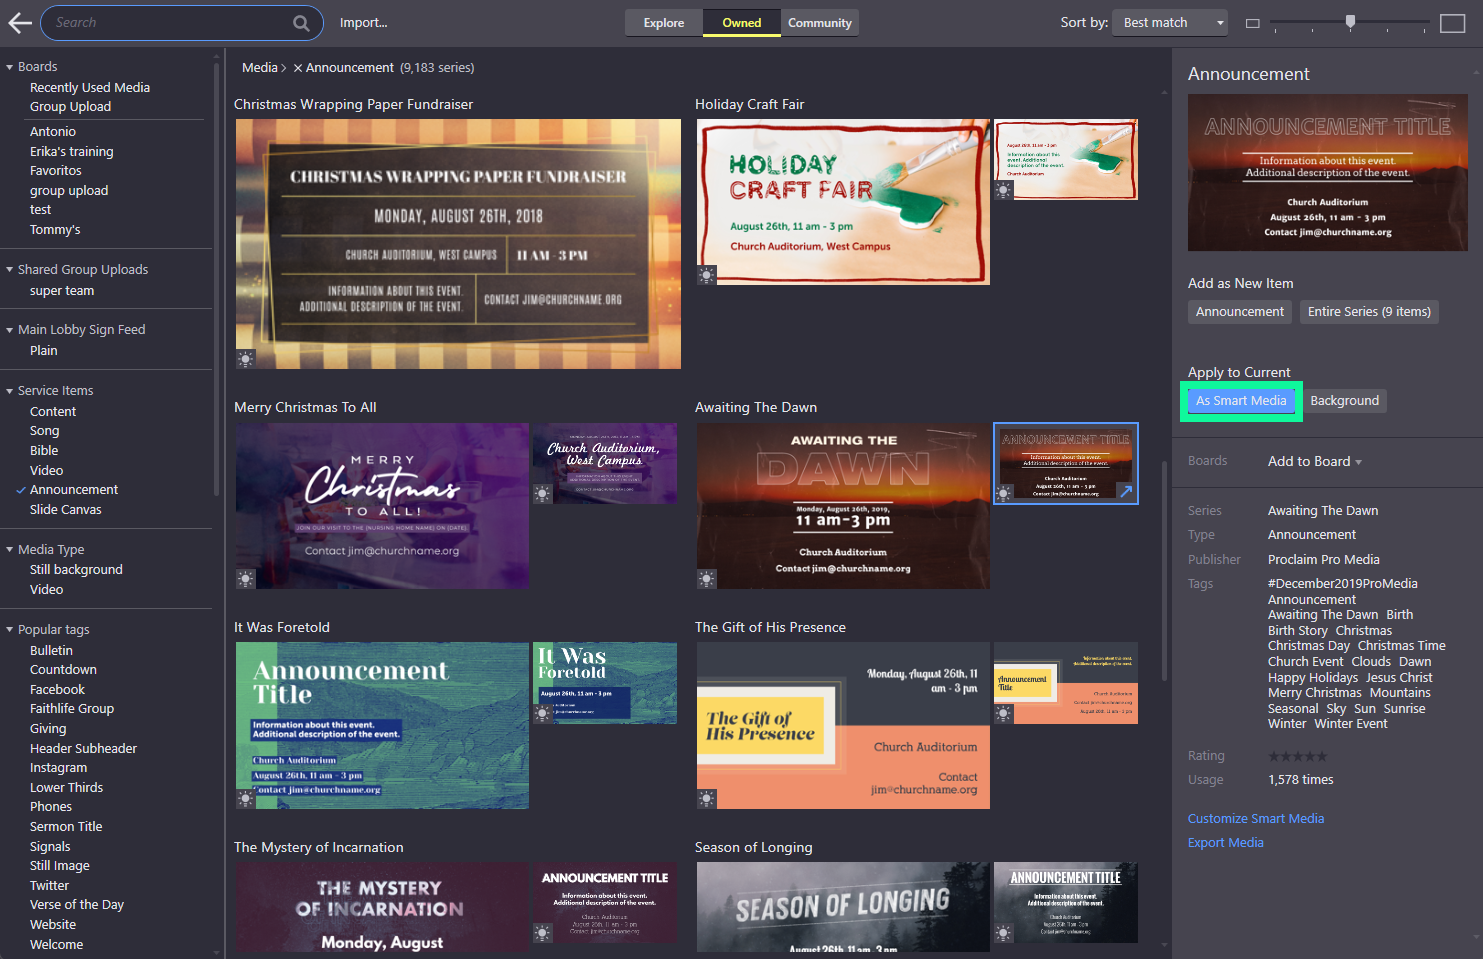Collapse the Media Type section

click(10, 550)
